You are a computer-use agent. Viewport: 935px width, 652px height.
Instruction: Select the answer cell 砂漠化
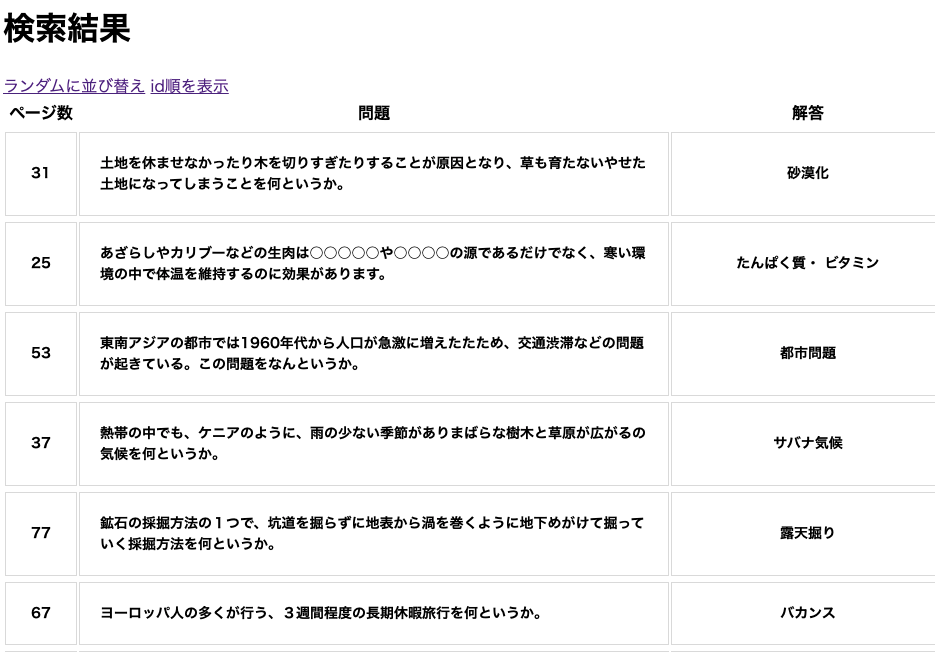pos(806,173)
